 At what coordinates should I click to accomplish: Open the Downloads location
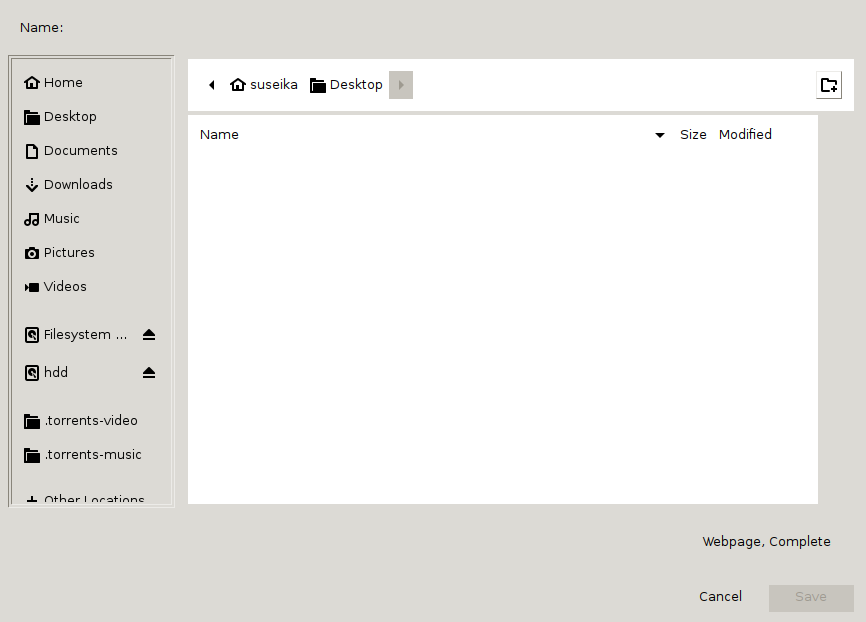pos(76,184)
